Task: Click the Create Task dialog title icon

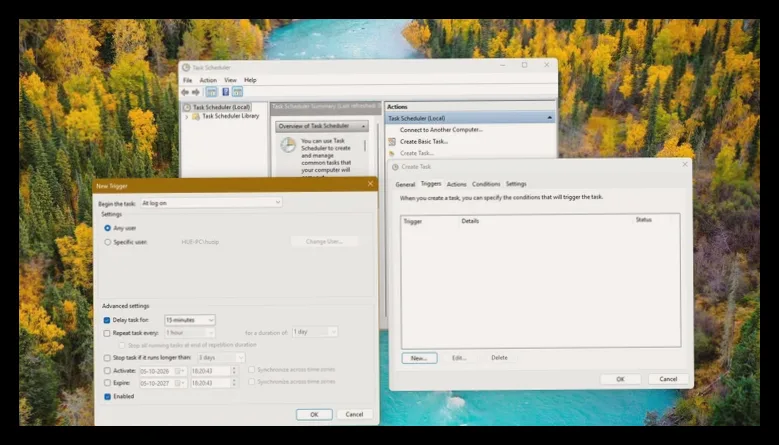Action: 395,167
